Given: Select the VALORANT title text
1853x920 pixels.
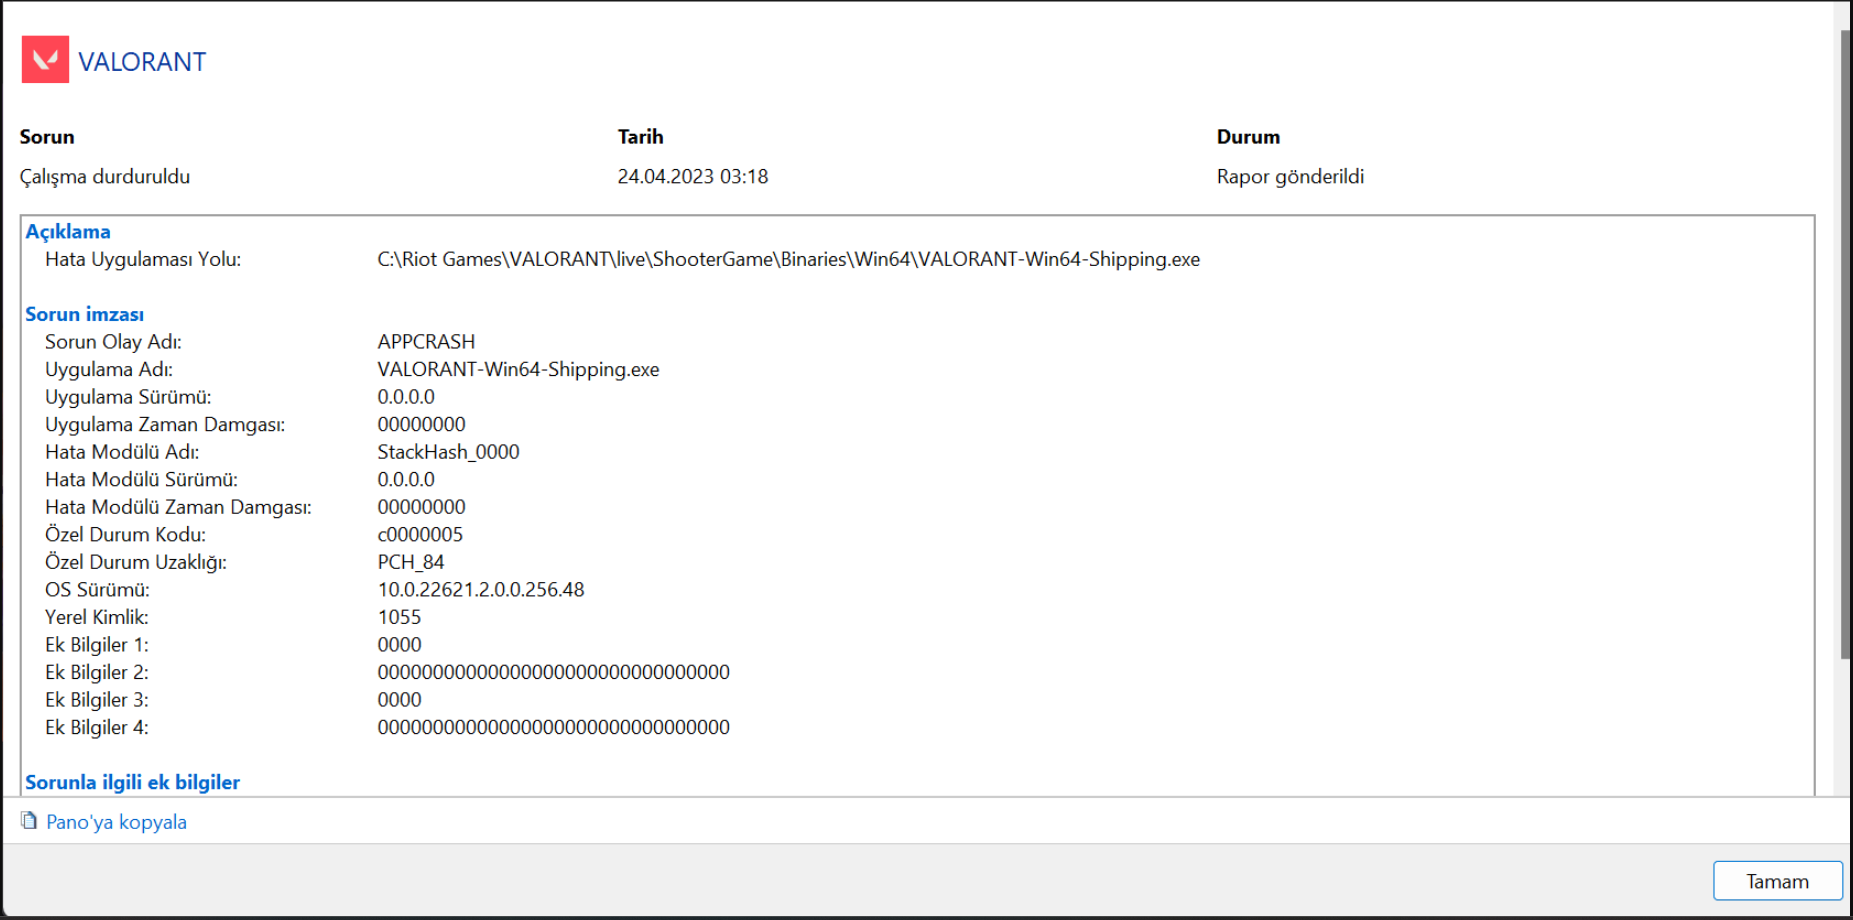Looking at the screenshot, I should tap(142, 62).
